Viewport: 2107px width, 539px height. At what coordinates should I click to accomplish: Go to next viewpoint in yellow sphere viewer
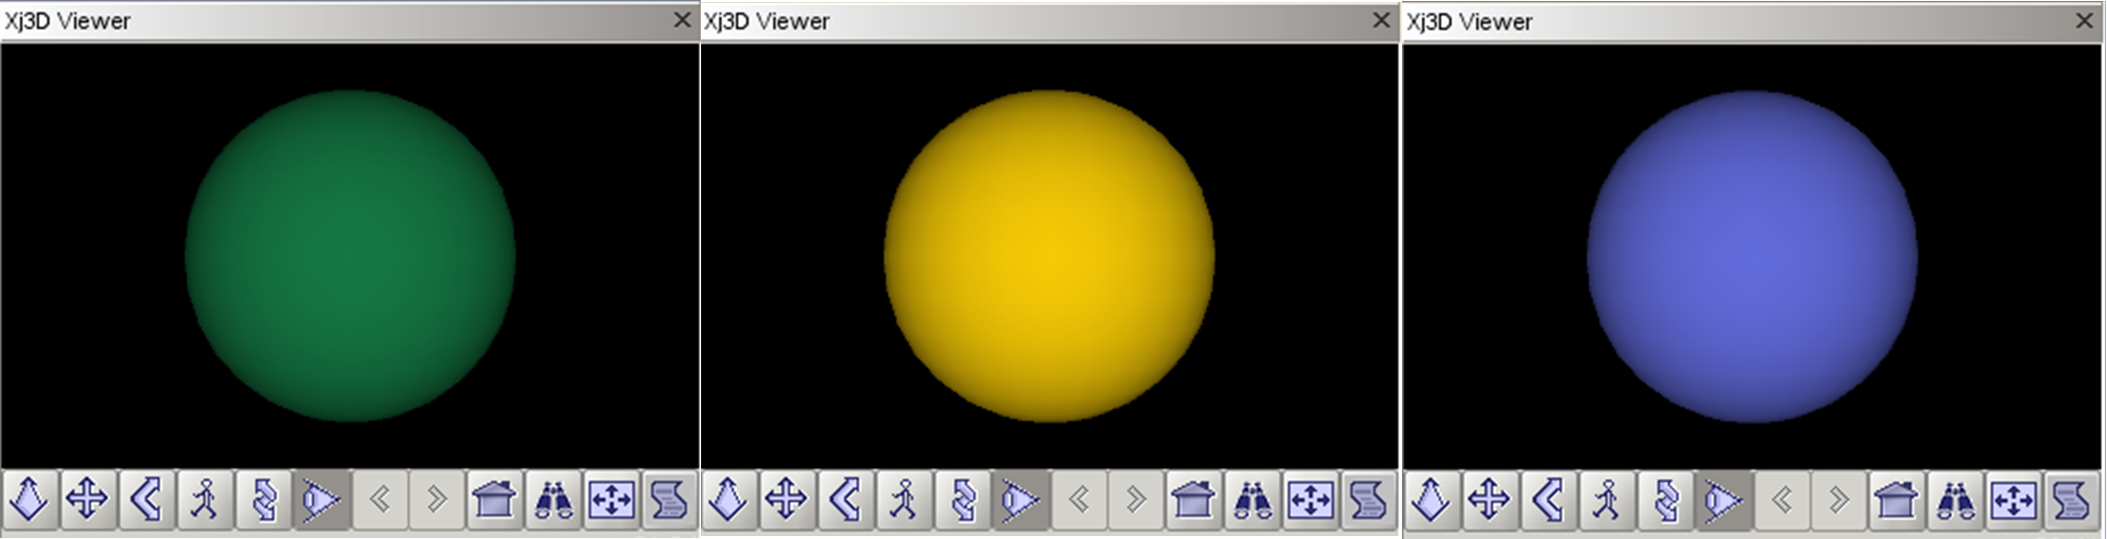click(x=1135, y=498)
